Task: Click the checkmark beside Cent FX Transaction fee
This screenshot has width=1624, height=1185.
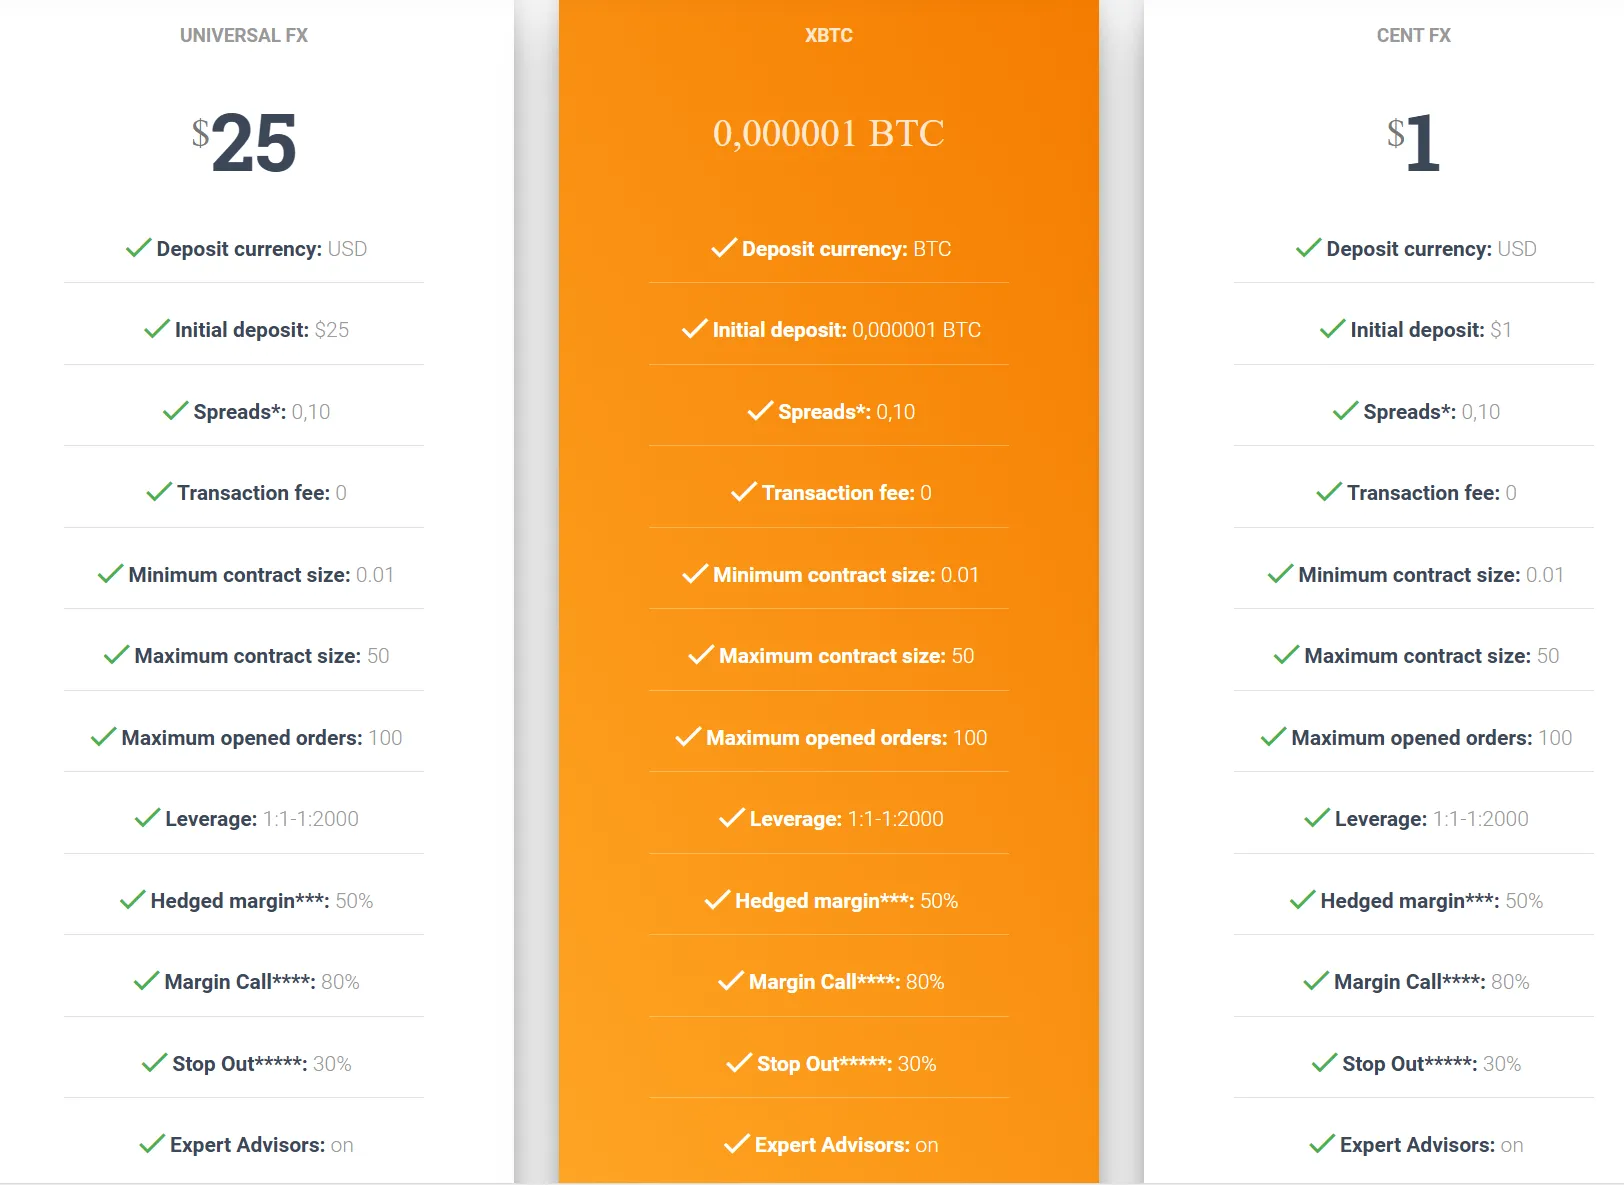Action: point(1330,492)
